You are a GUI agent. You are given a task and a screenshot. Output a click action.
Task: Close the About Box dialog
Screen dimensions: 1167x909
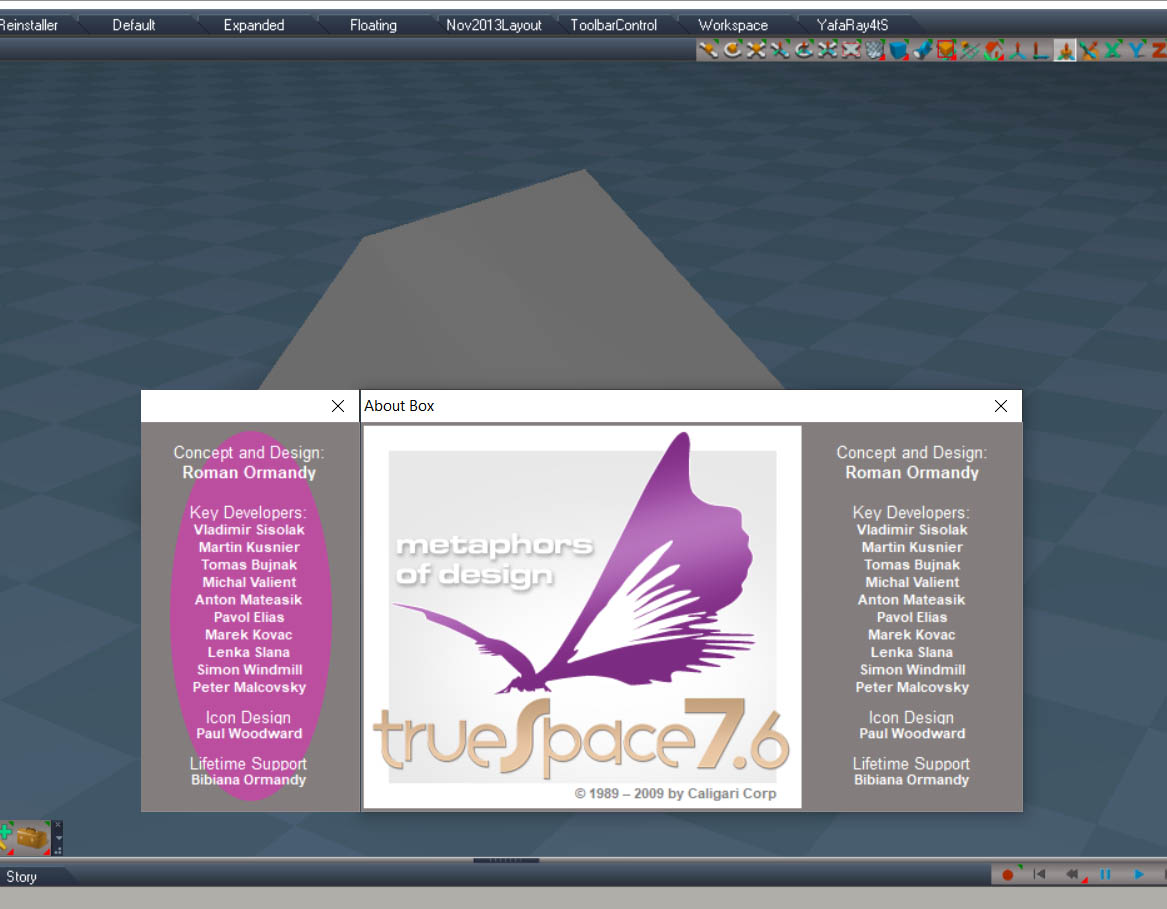pyautogui.click(x=1000, y=406)
